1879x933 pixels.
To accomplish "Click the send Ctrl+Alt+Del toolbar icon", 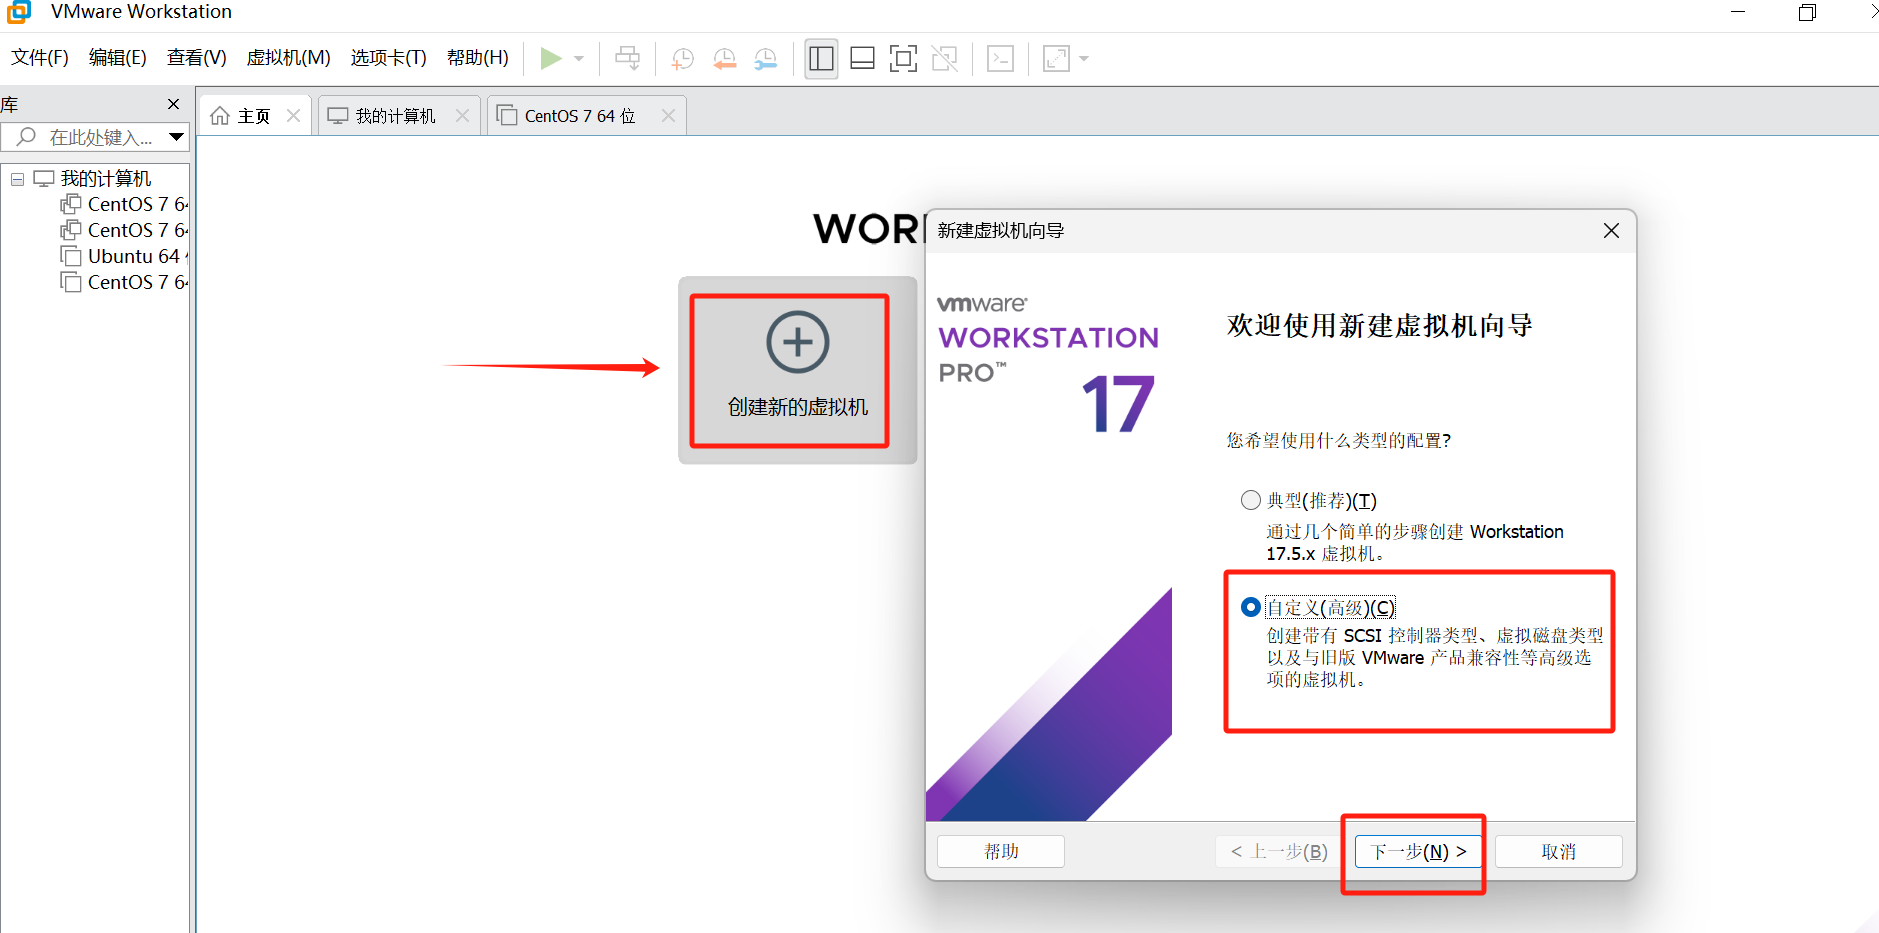I will coord(628,58).
